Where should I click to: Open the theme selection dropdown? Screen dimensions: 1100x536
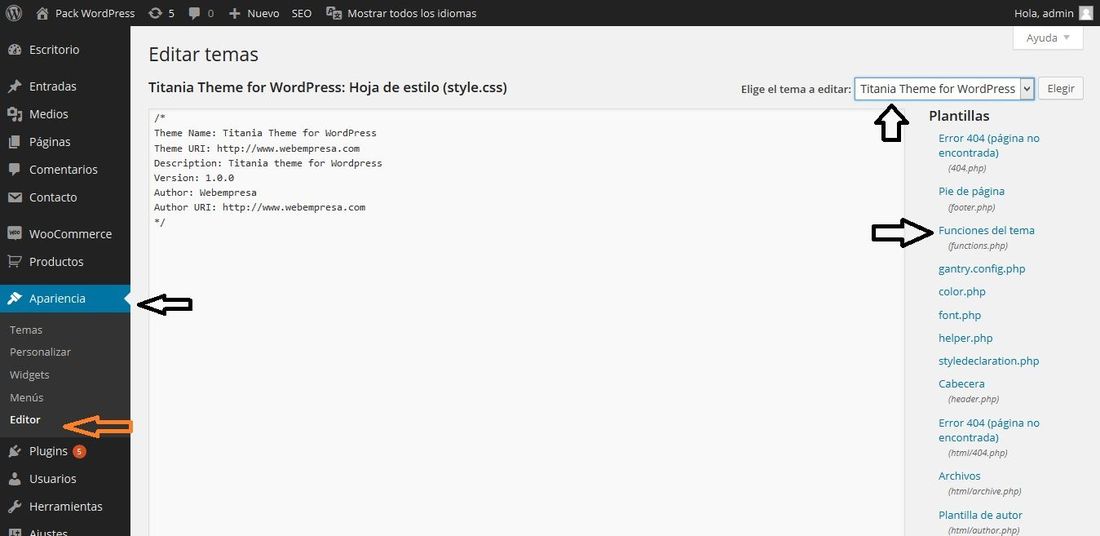[x=944, y=89]
